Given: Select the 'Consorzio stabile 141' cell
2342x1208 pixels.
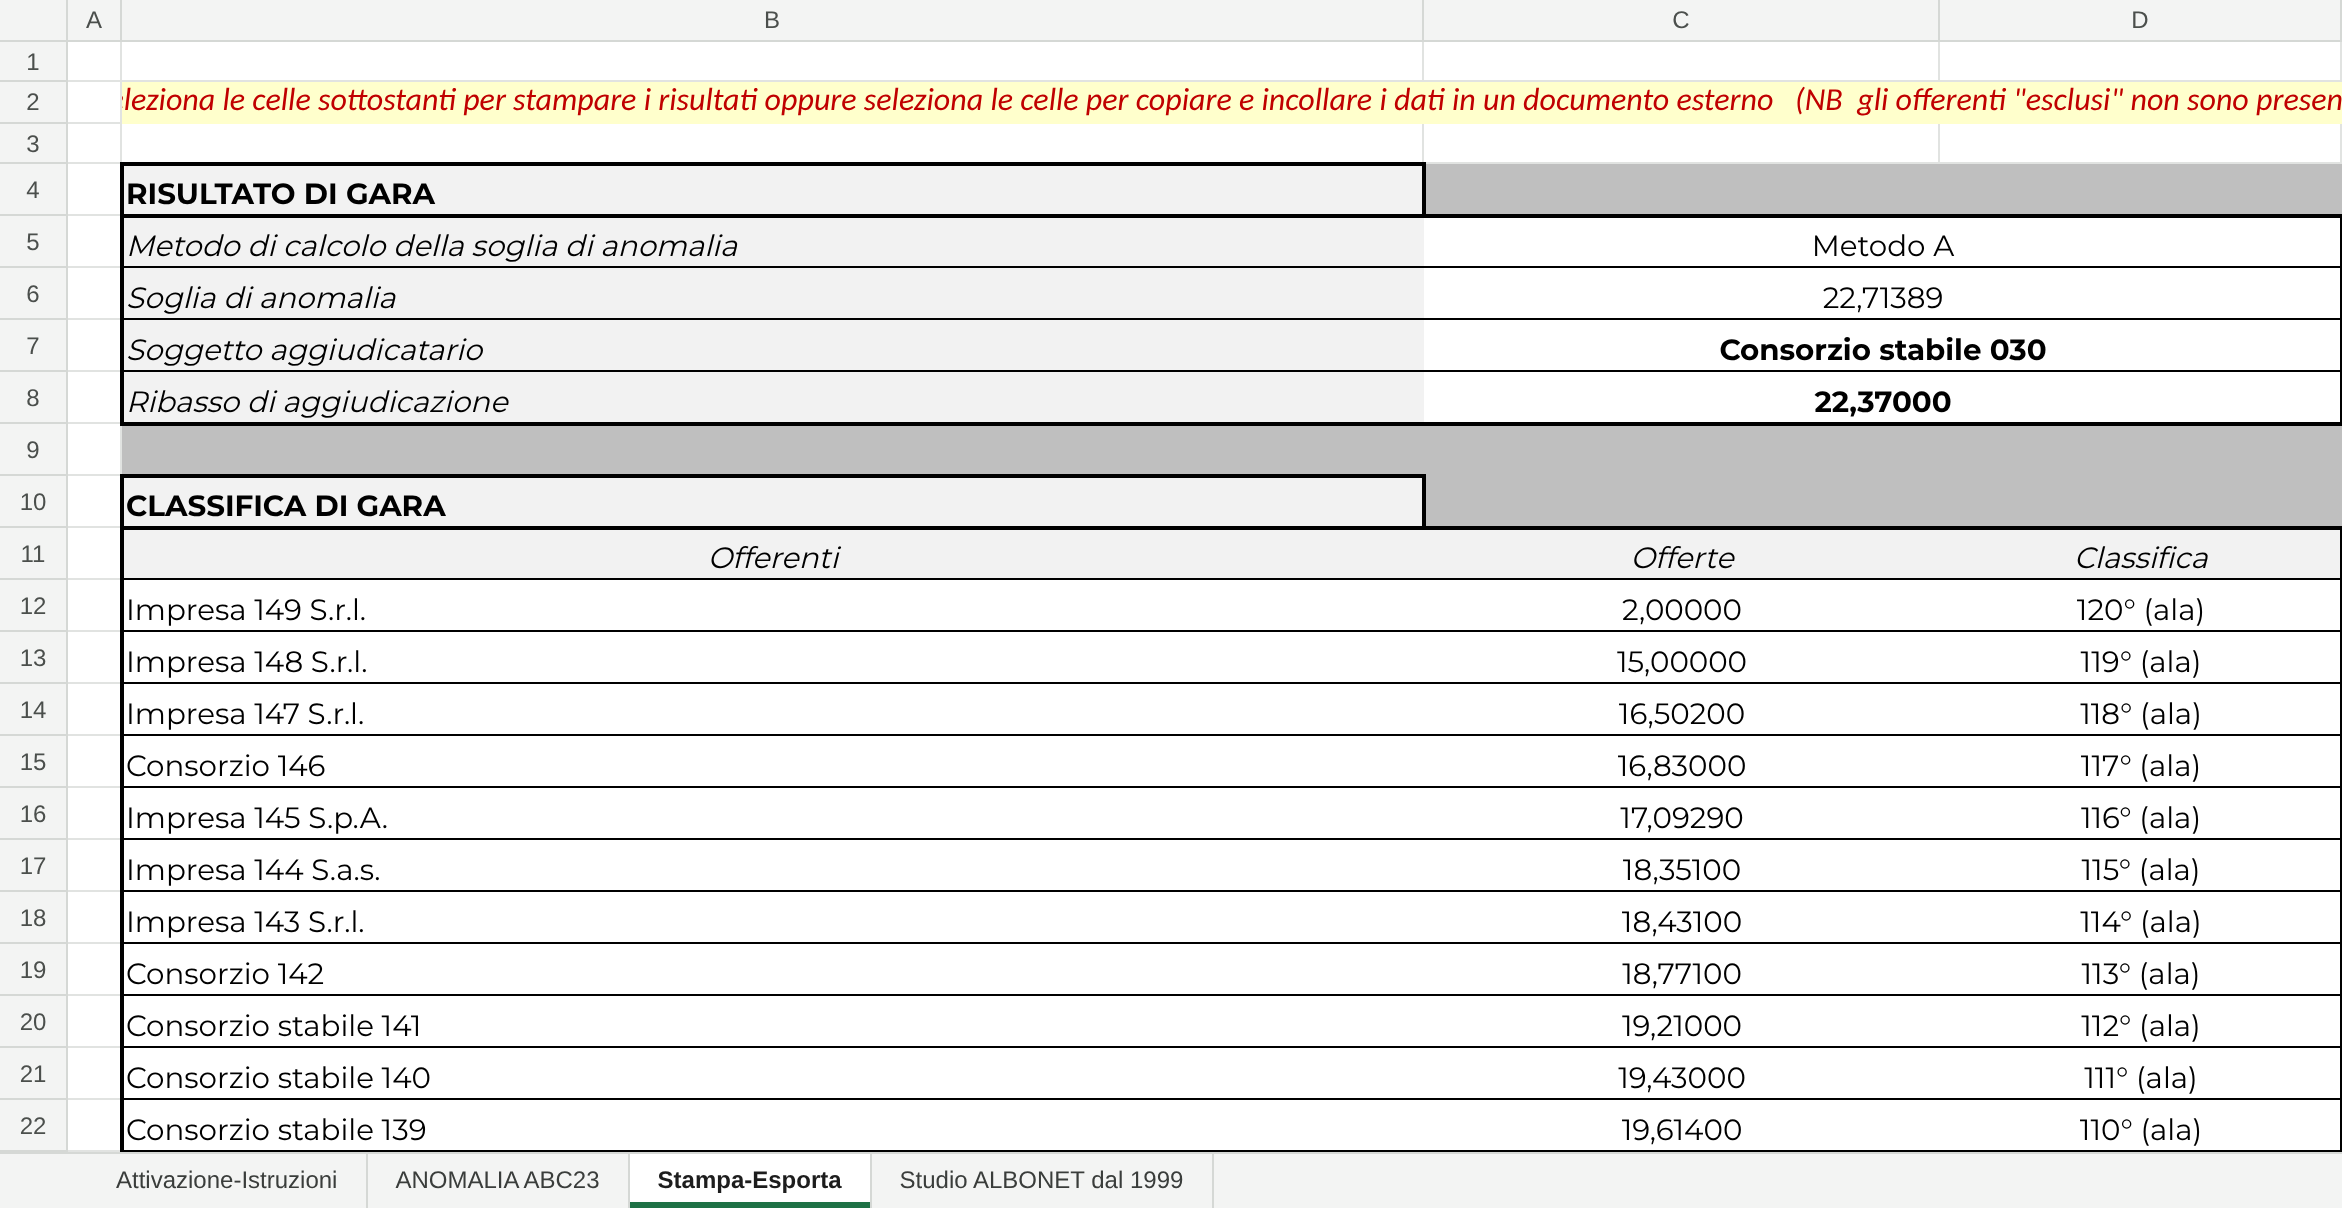Looking at the screenshot, I should pyautogui.click(x=772, y=1024).
